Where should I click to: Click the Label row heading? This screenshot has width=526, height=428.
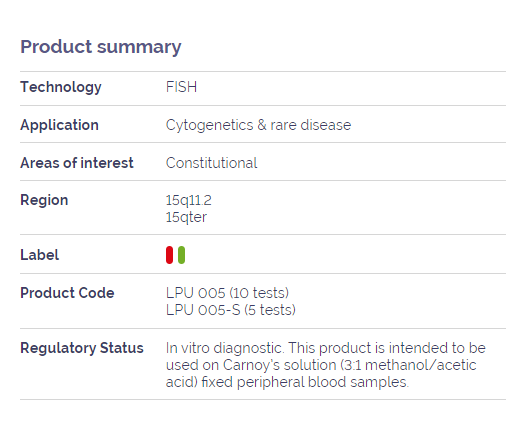click(40, 255)
